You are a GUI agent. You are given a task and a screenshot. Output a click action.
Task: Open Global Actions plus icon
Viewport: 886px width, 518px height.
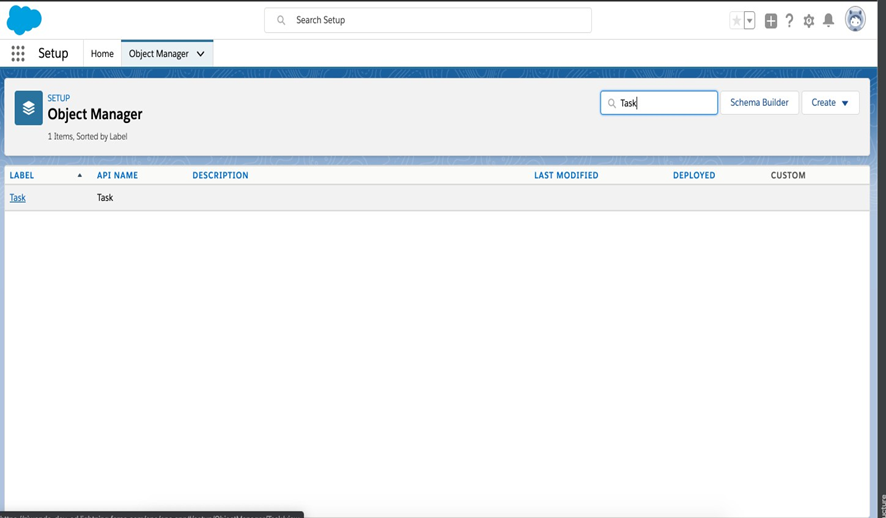771,21
